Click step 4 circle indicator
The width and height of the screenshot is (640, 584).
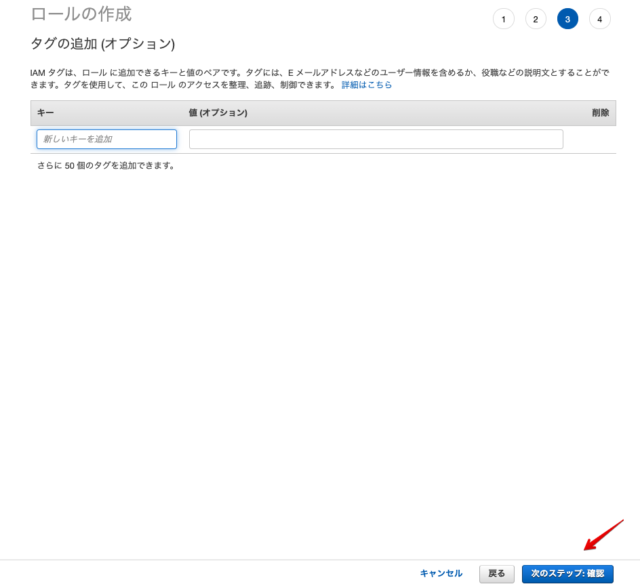[x=600, y=19]
